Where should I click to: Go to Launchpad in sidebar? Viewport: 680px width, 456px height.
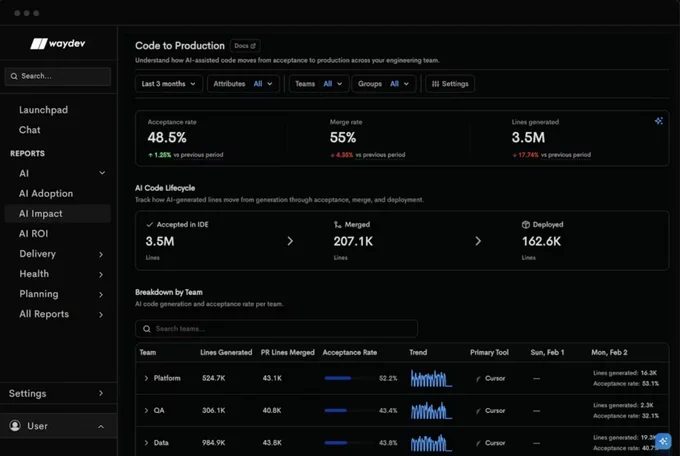tap(43, 110)
